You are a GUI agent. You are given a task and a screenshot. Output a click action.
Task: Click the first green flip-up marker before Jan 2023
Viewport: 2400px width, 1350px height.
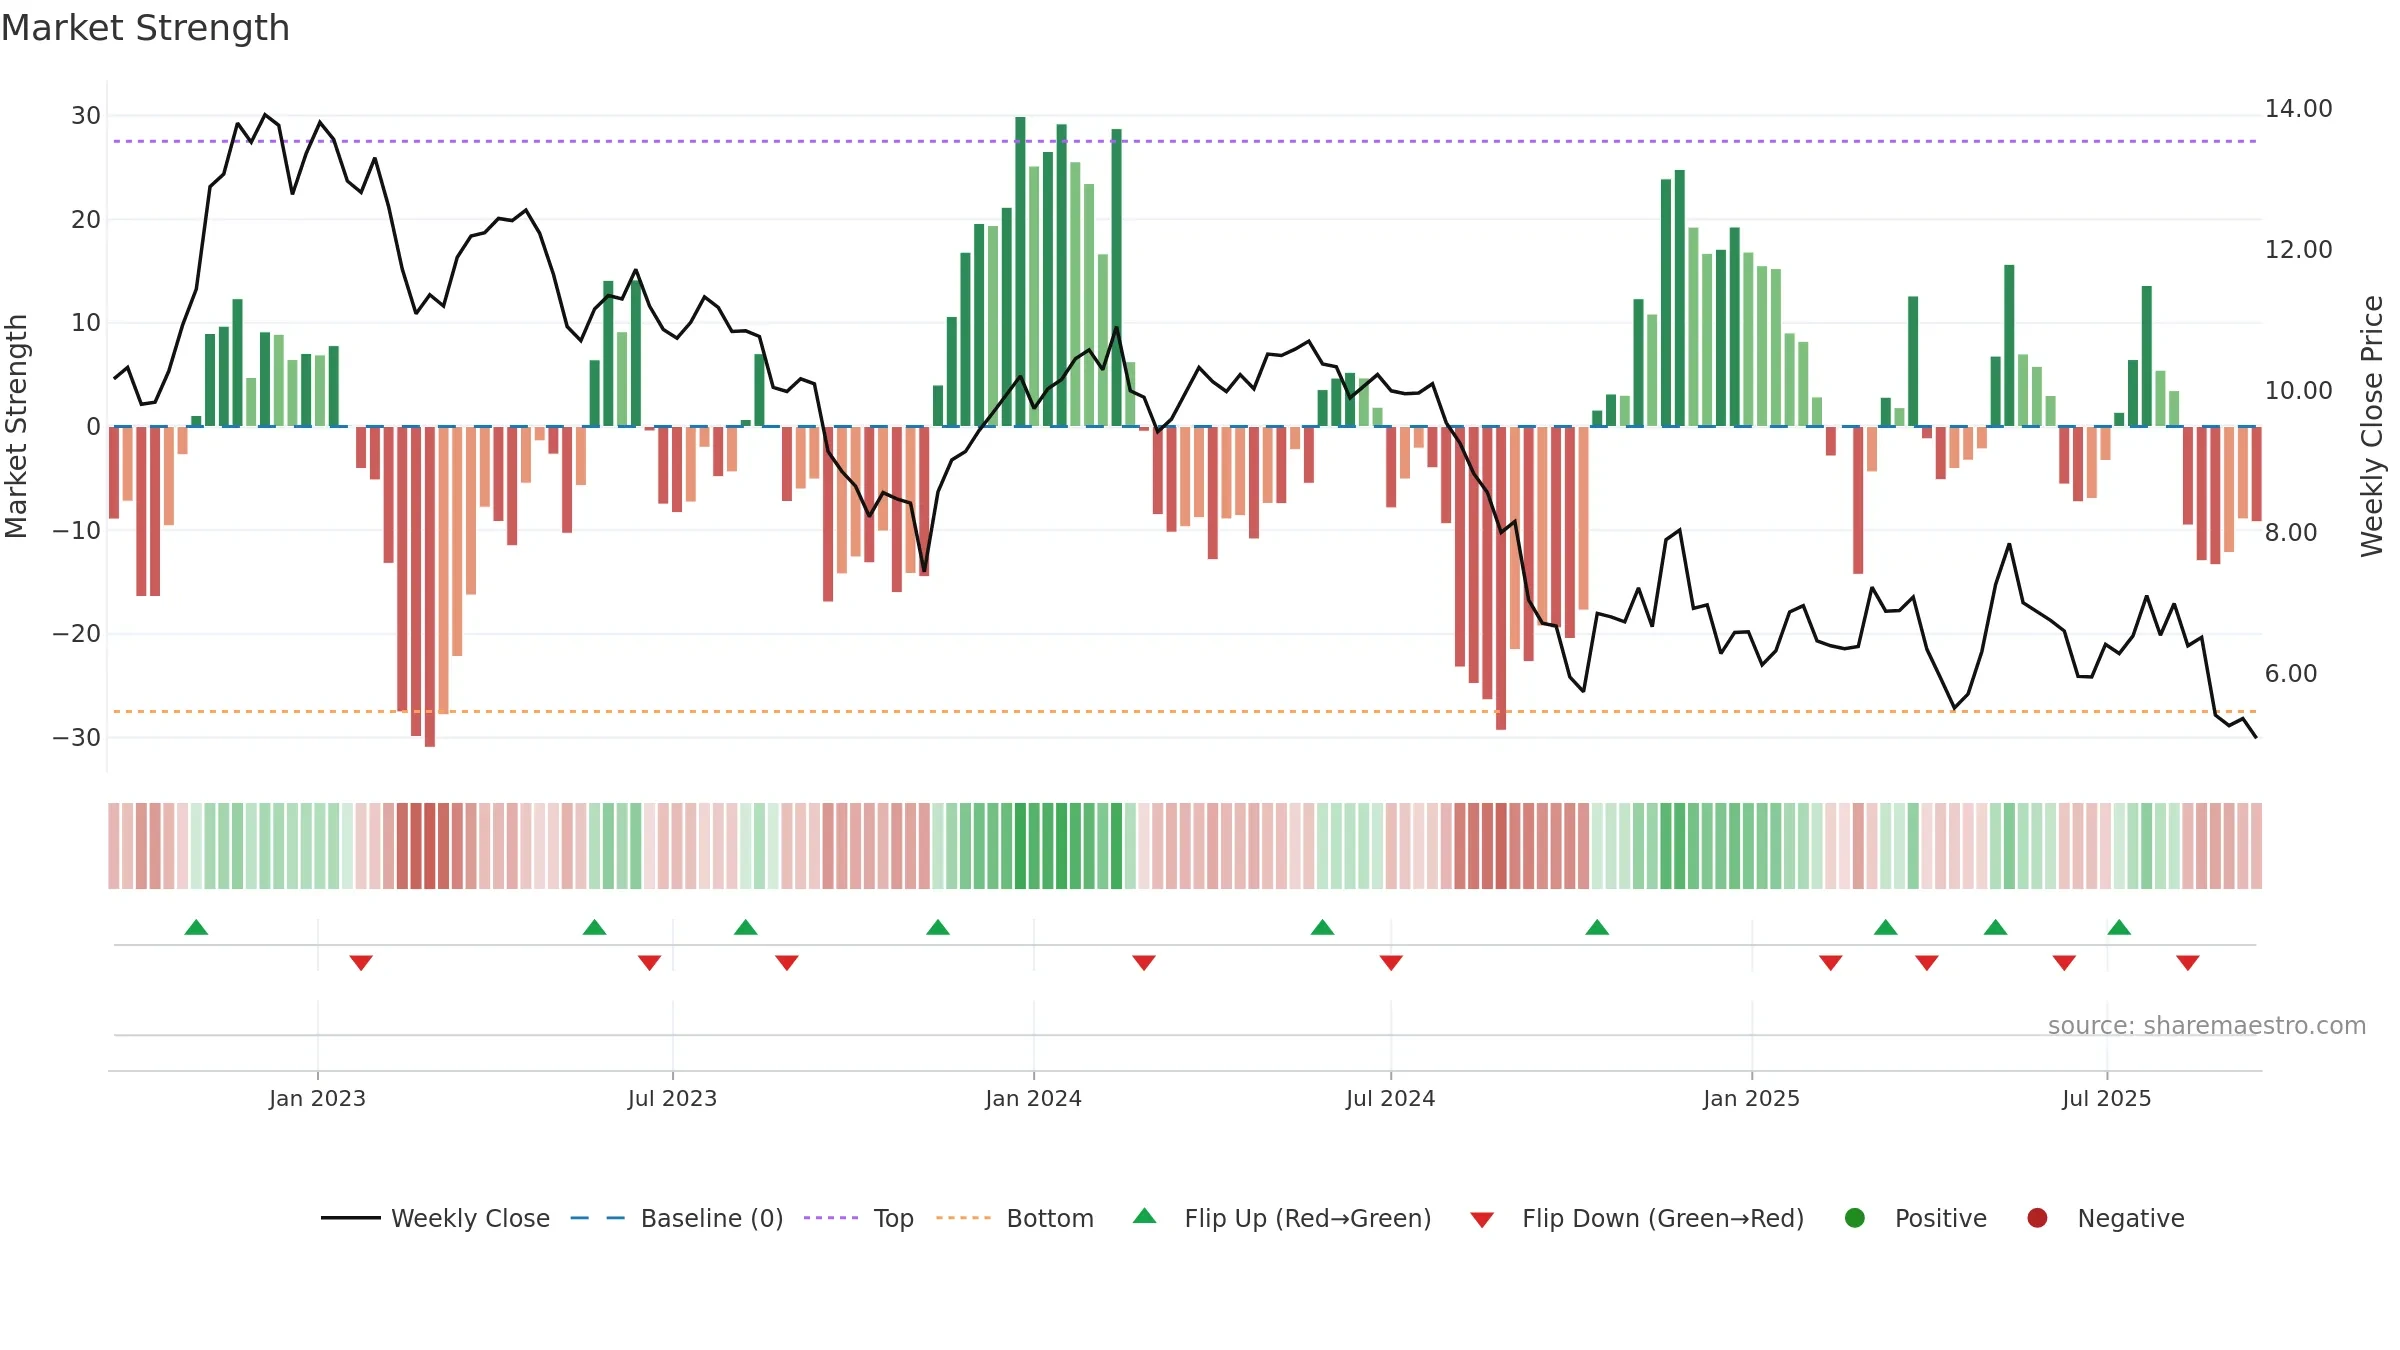click(x=196, y=927)
